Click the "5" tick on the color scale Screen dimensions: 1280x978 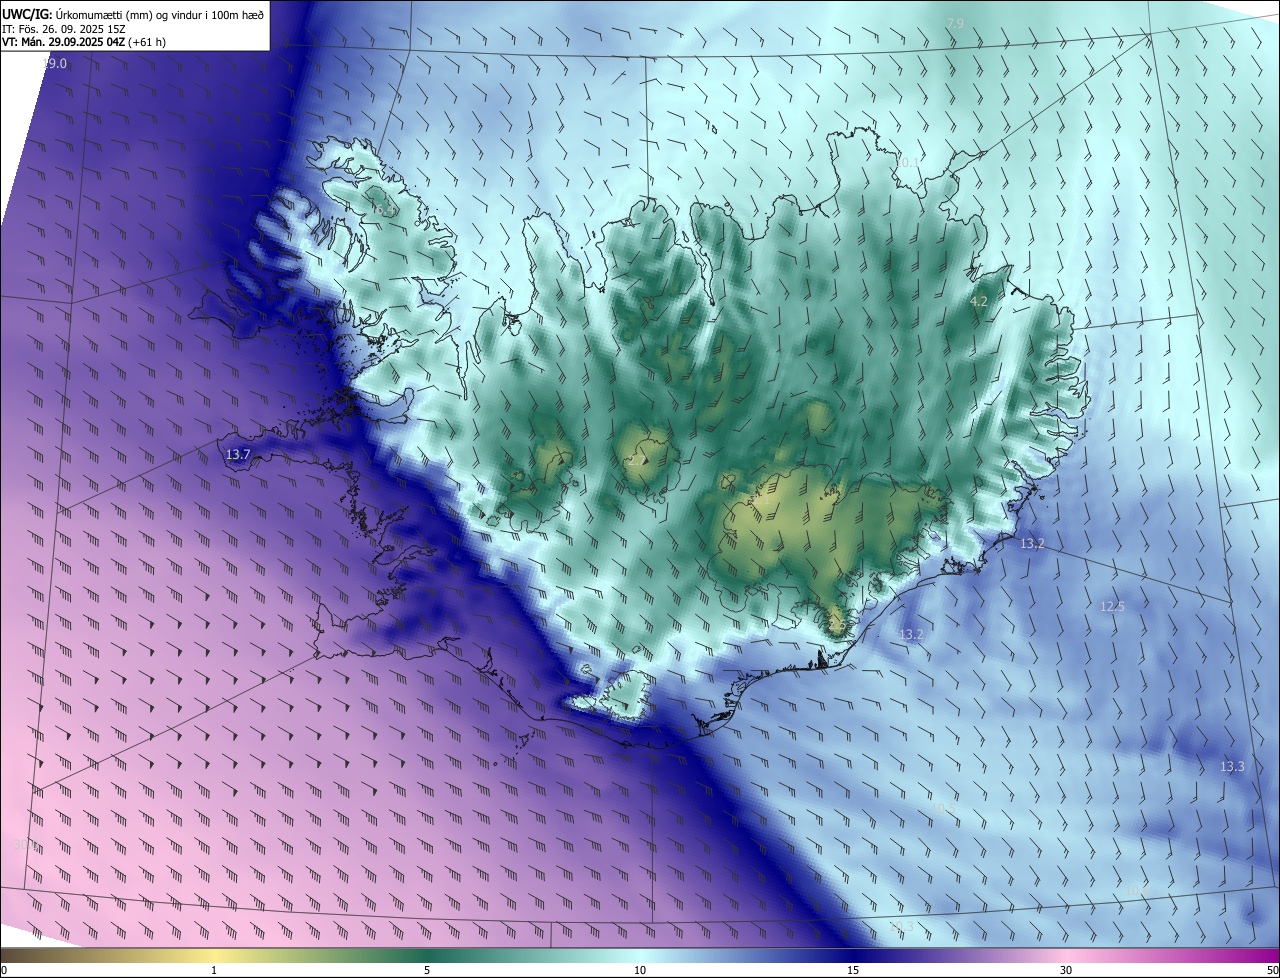point(427,970)
